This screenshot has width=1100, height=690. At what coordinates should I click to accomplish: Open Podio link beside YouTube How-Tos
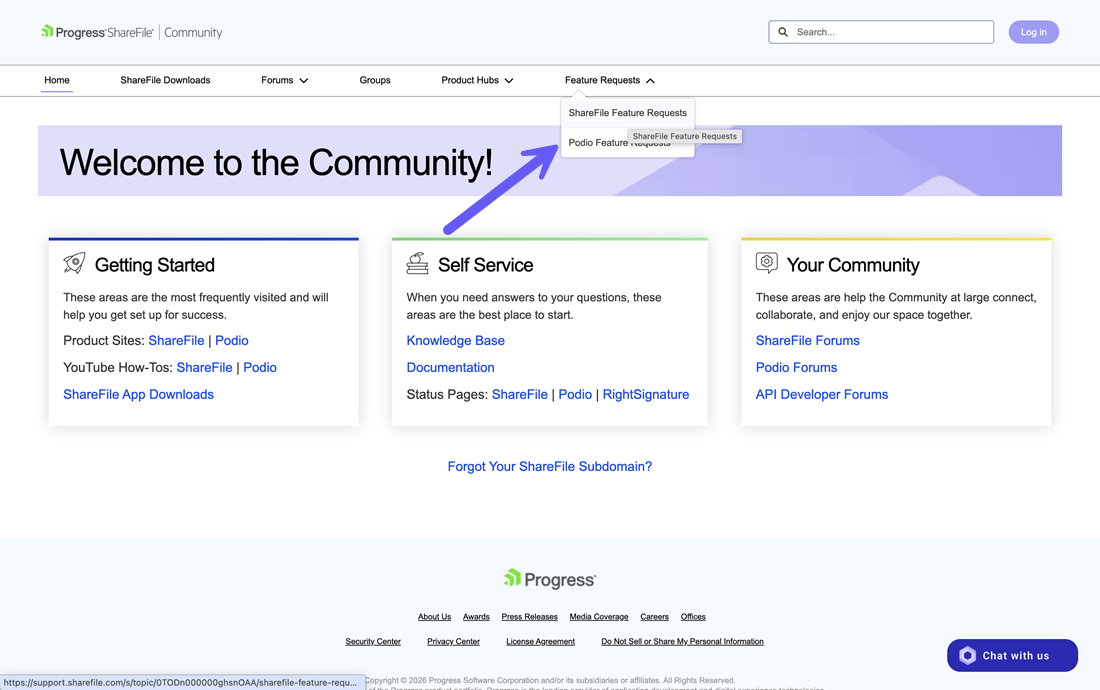pyautogui.click(x=260, y=367)
